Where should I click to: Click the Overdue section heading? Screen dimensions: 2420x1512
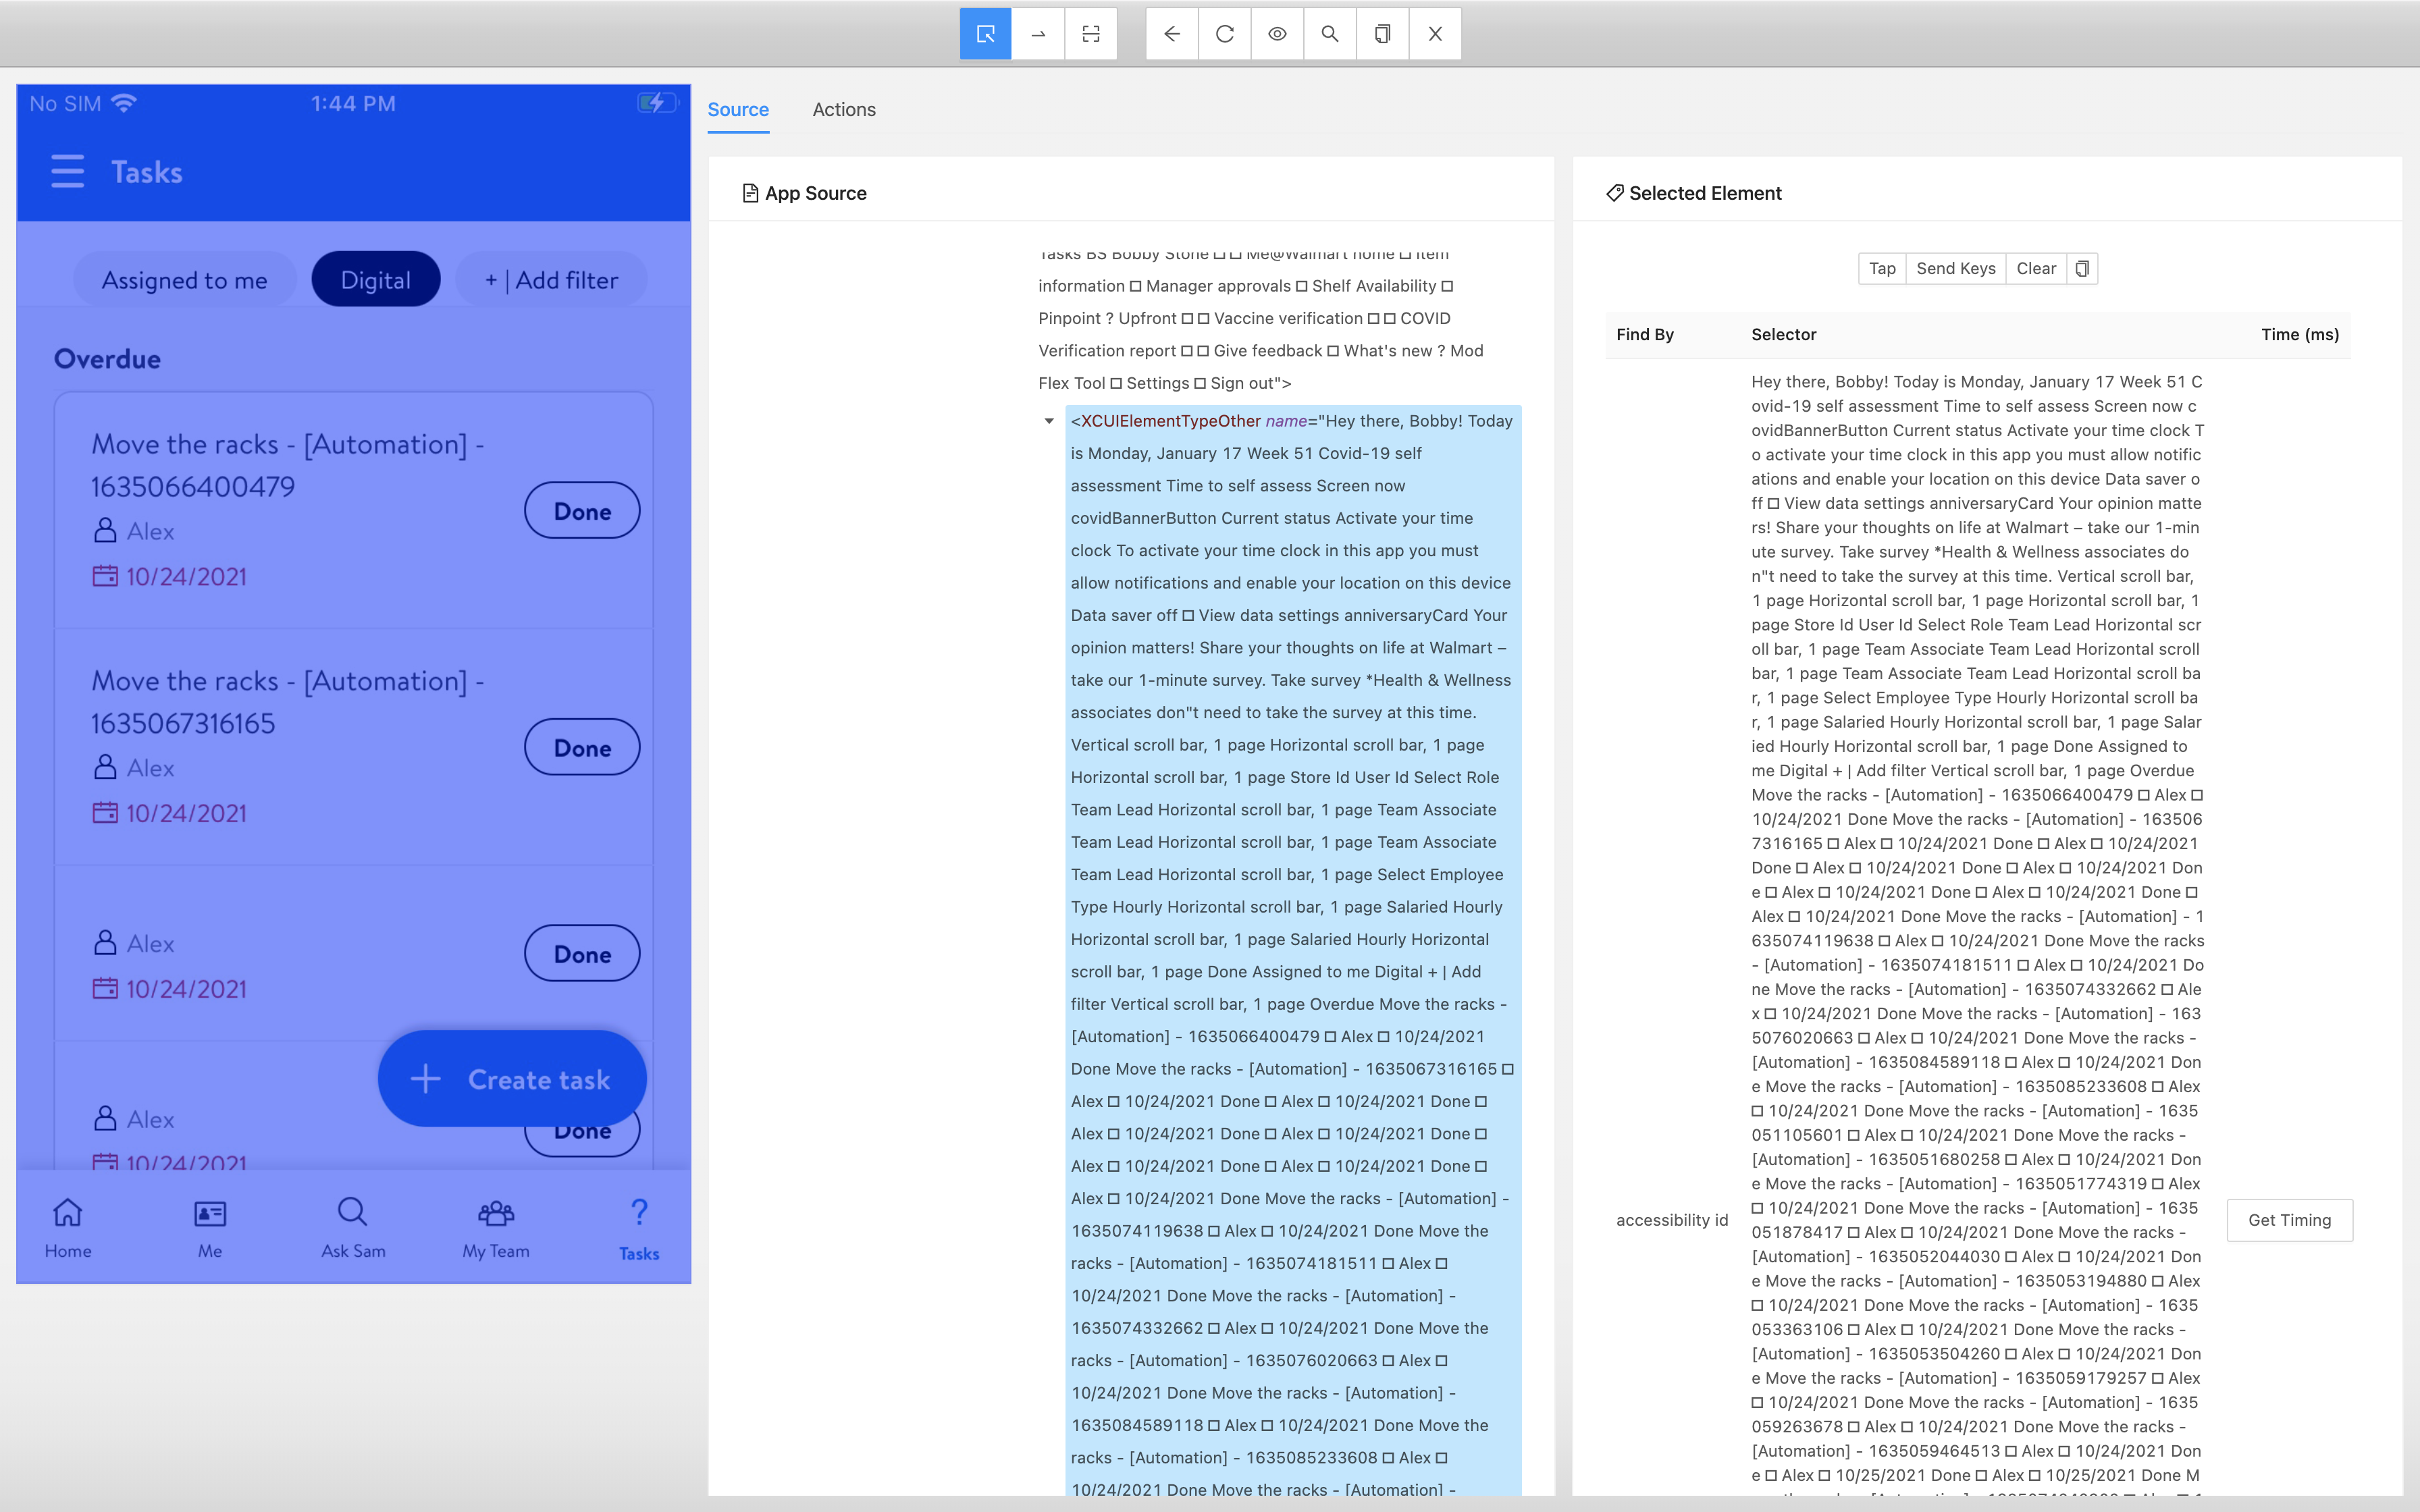107,359
